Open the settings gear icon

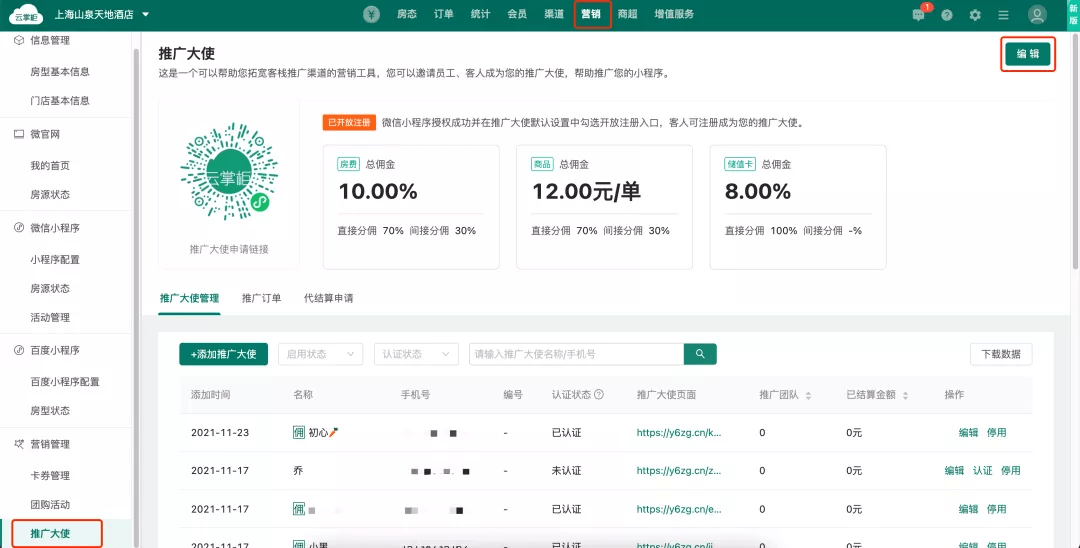pos(975,15)
